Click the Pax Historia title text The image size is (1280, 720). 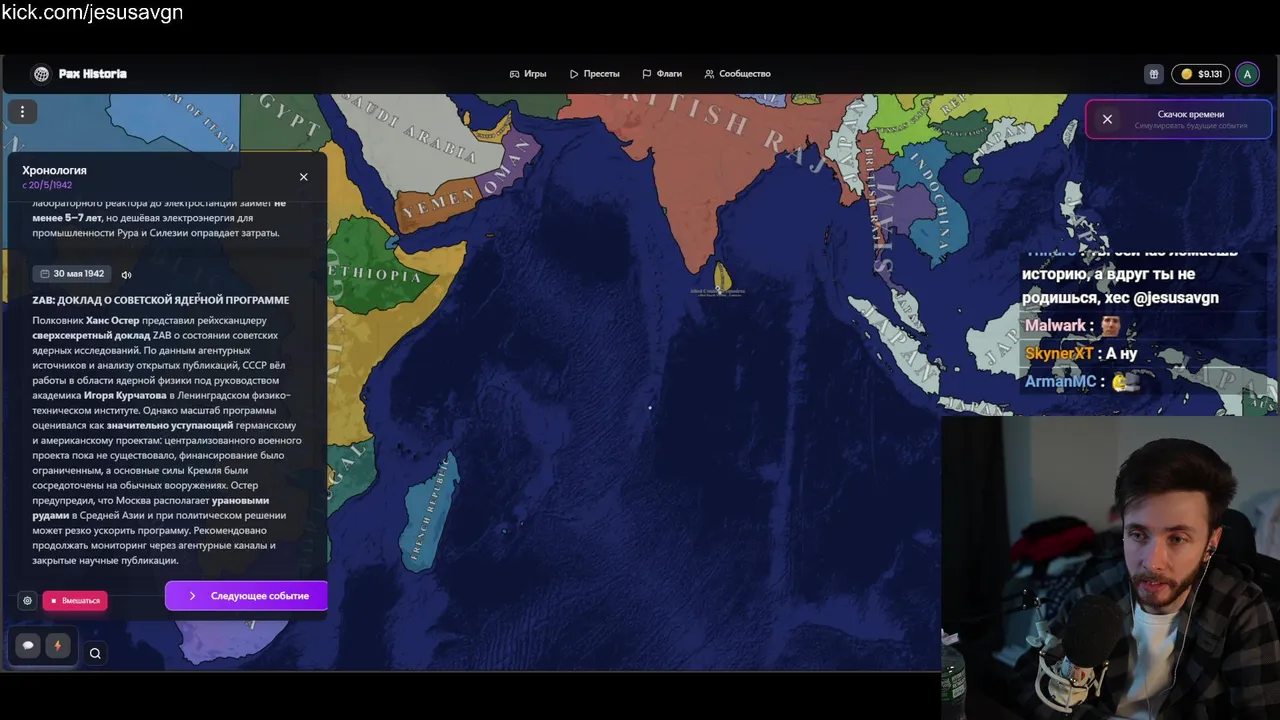tap(92, 74)
